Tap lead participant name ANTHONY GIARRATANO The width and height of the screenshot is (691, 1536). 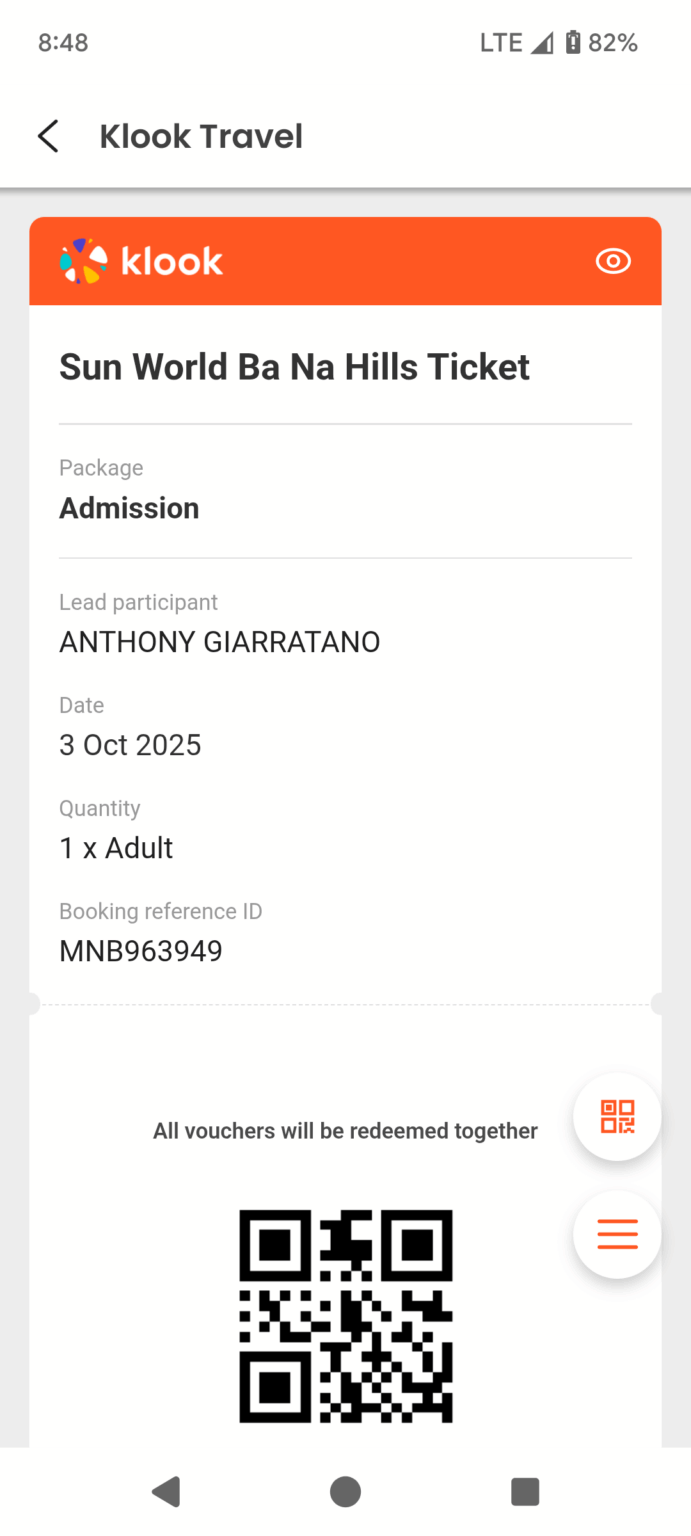point(220,642)
